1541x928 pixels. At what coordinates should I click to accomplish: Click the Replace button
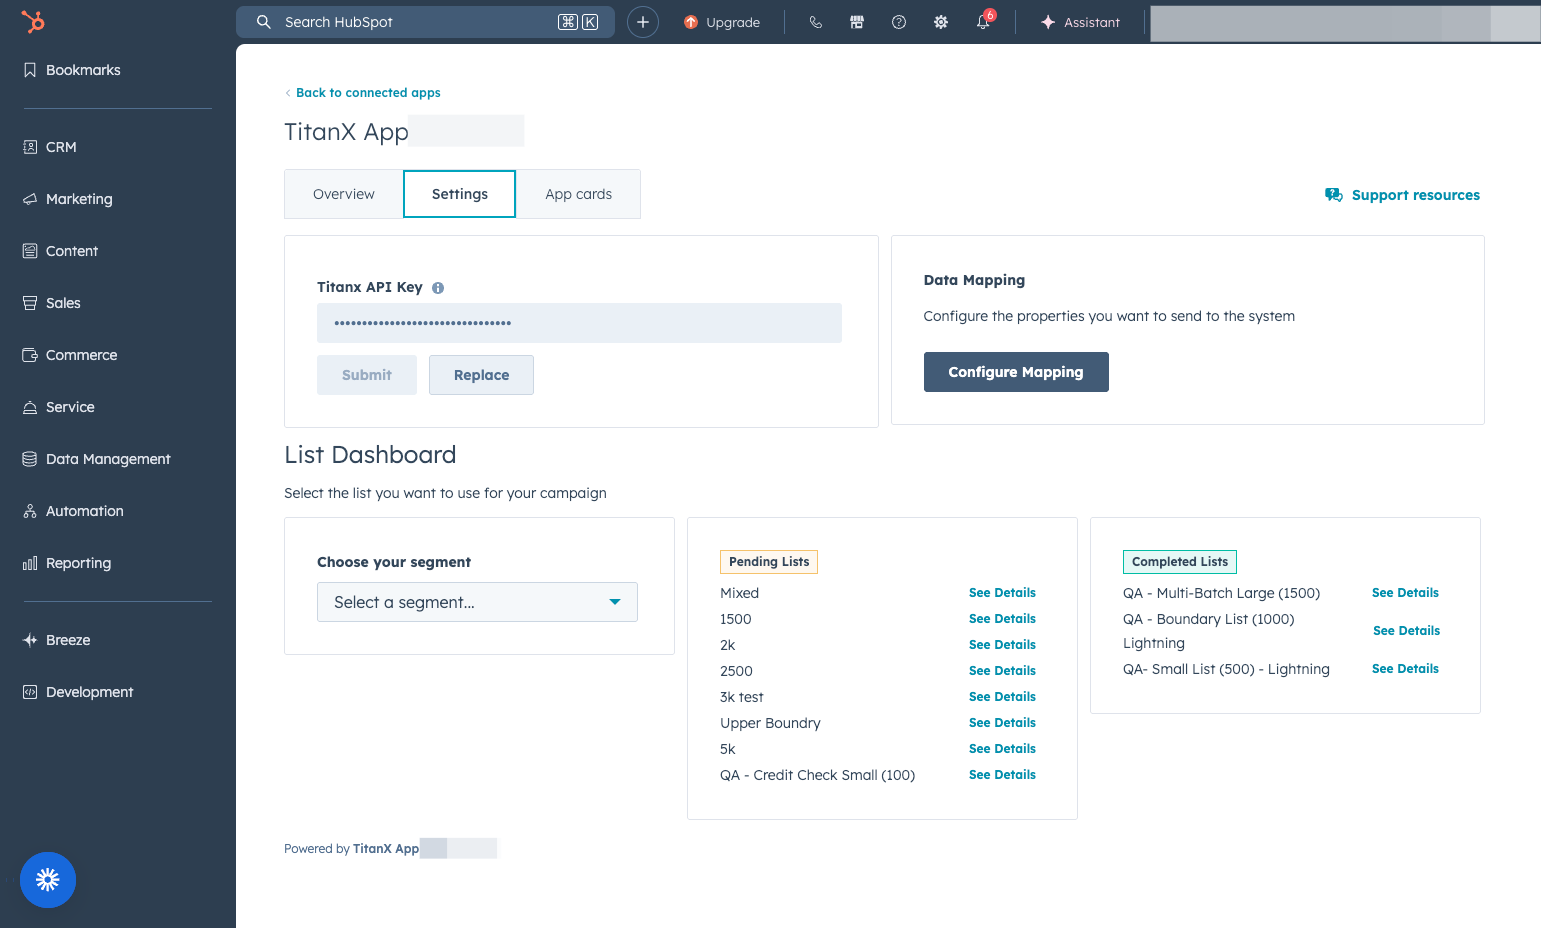coord(481,375)
